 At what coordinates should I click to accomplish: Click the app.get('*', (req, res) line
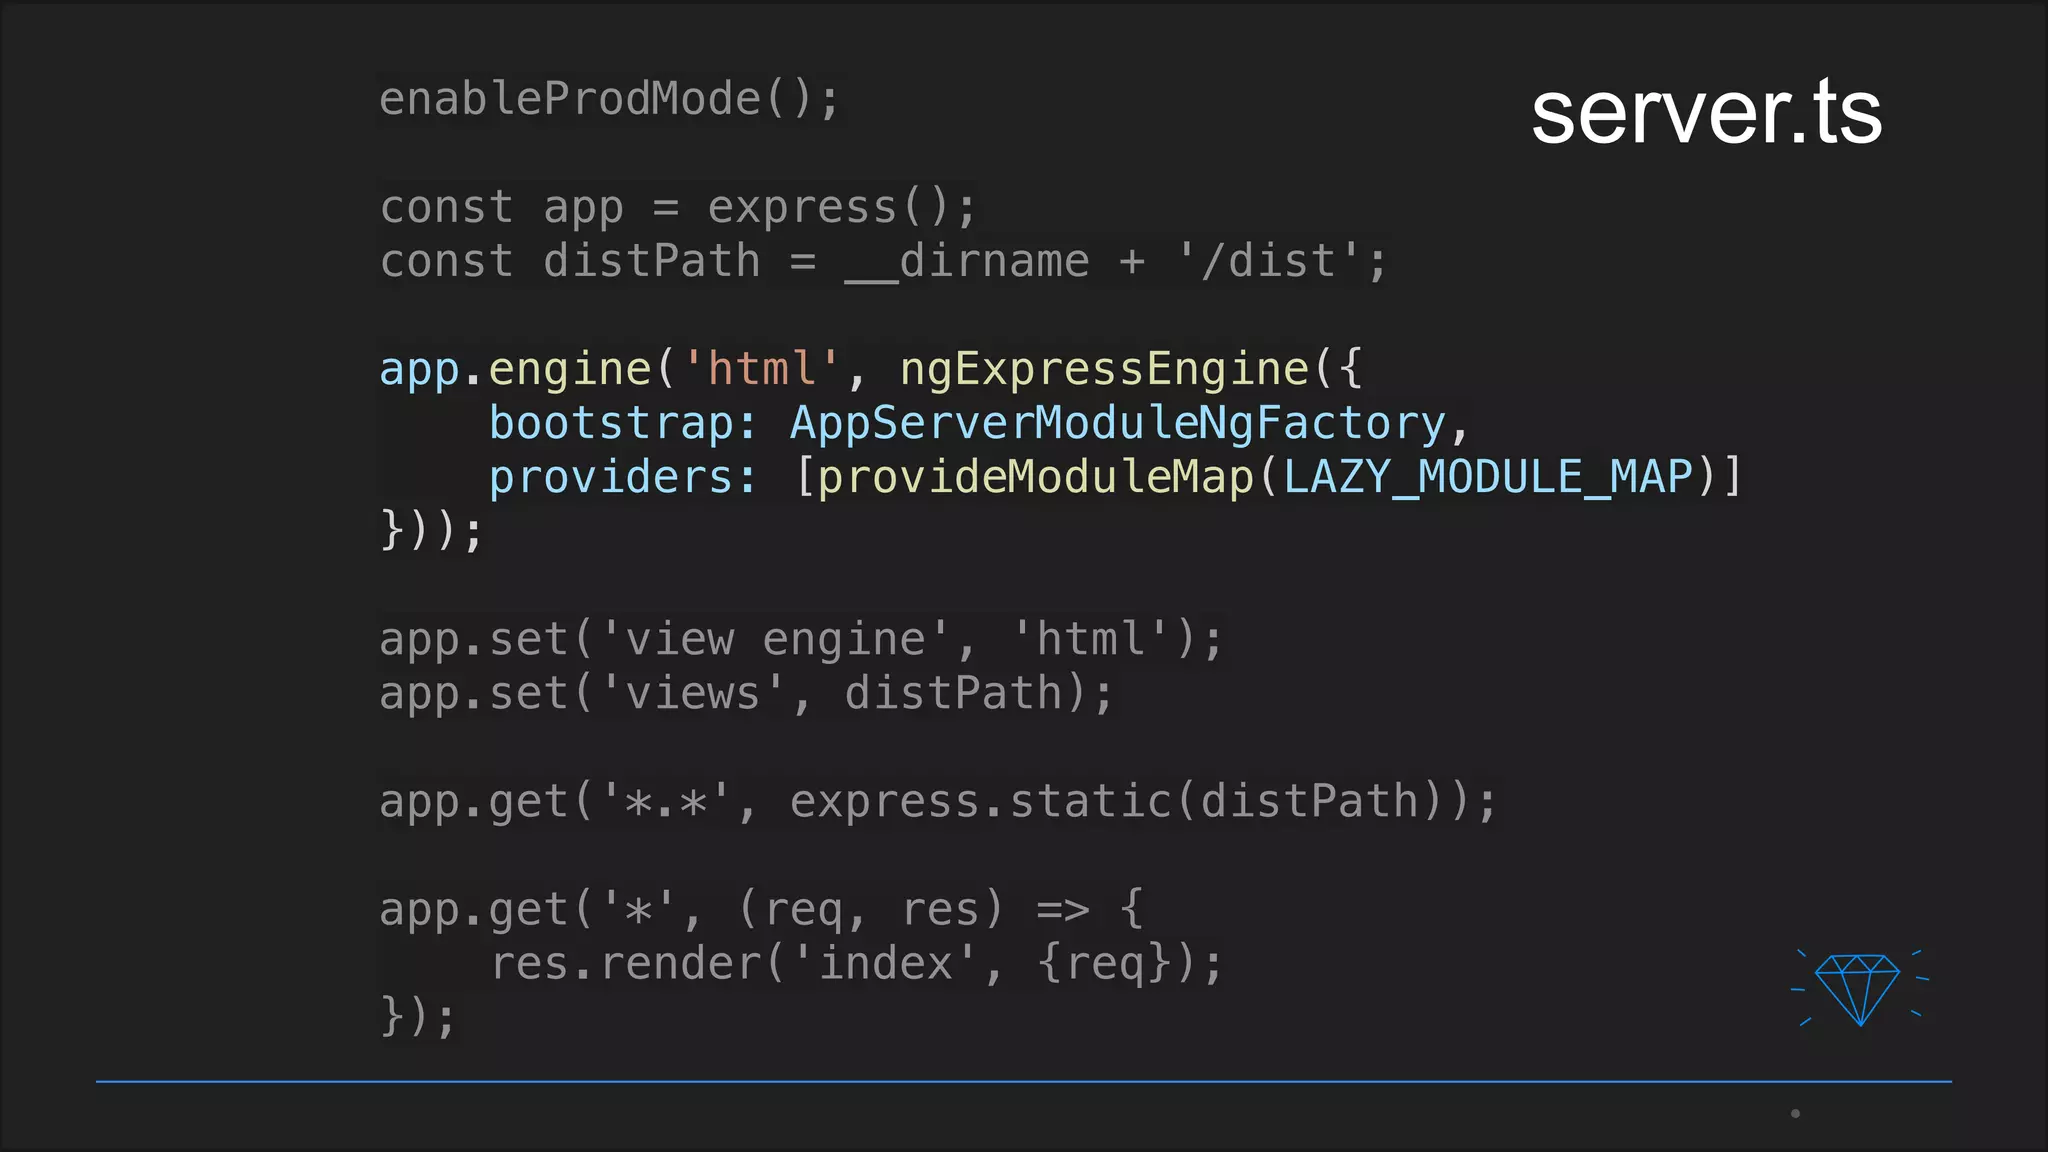pyautogui.click(x=760, y=910)
